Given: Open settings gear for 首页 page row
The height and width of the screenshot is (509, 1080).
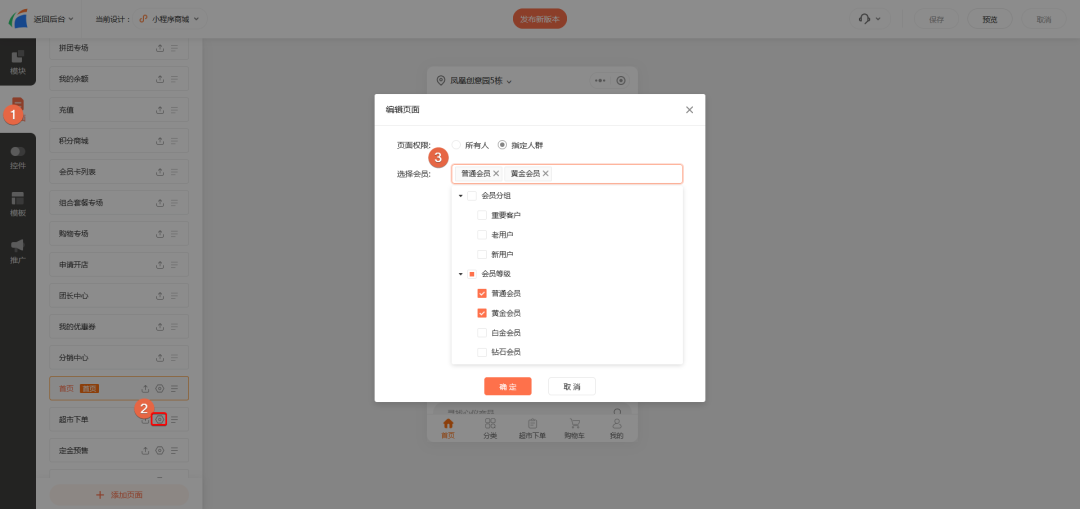Looking at the screenshot, I should (160, 388).
